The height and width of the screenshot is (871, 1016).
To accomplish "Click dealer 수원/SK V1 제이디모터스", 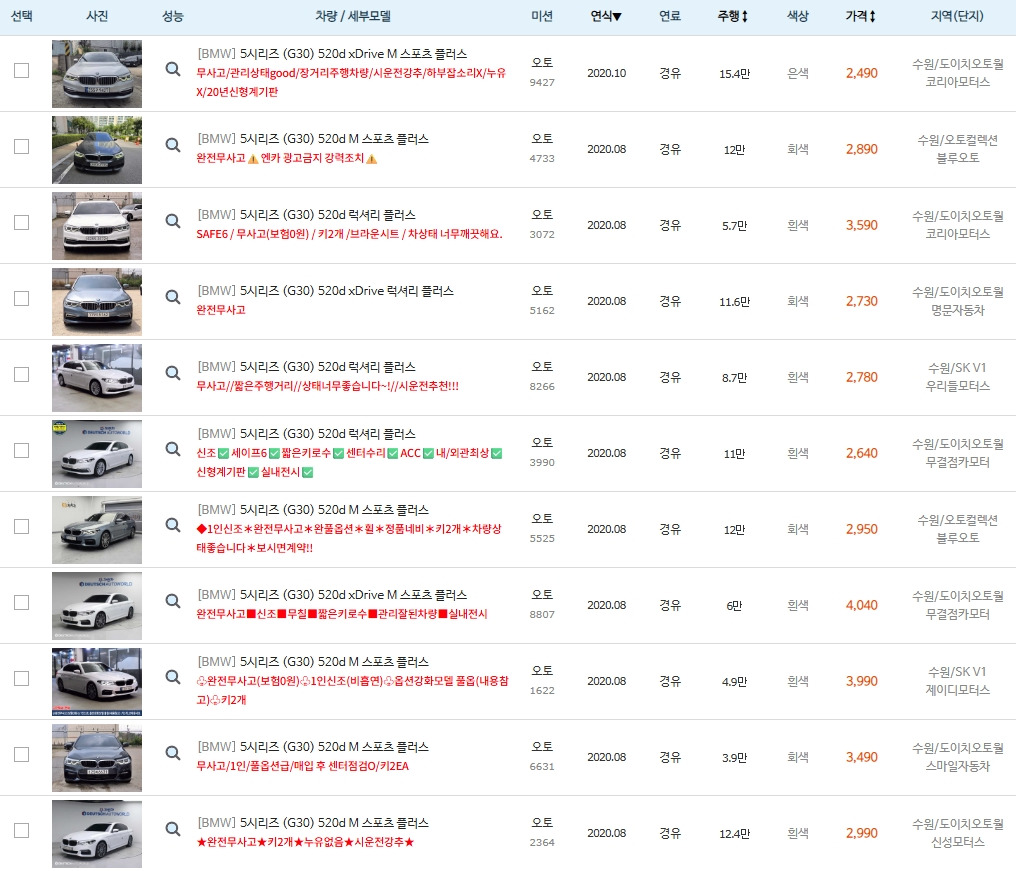I will [958, 681].
